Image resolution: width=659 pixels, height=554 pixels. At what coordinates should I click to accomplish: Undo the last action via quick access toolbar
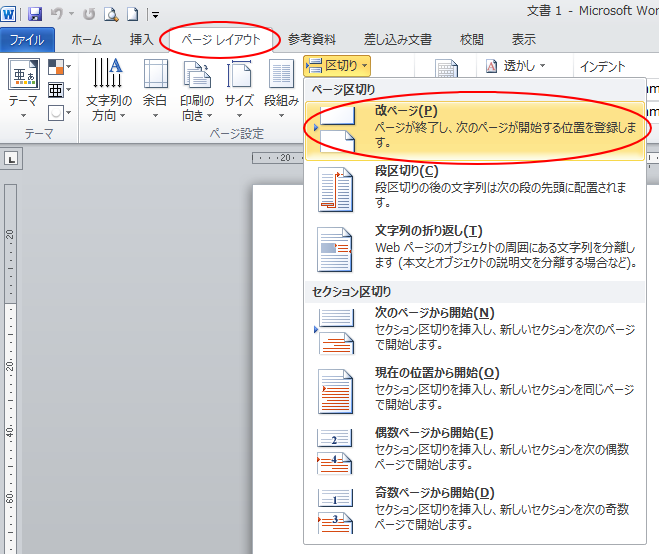click(56, 14)
